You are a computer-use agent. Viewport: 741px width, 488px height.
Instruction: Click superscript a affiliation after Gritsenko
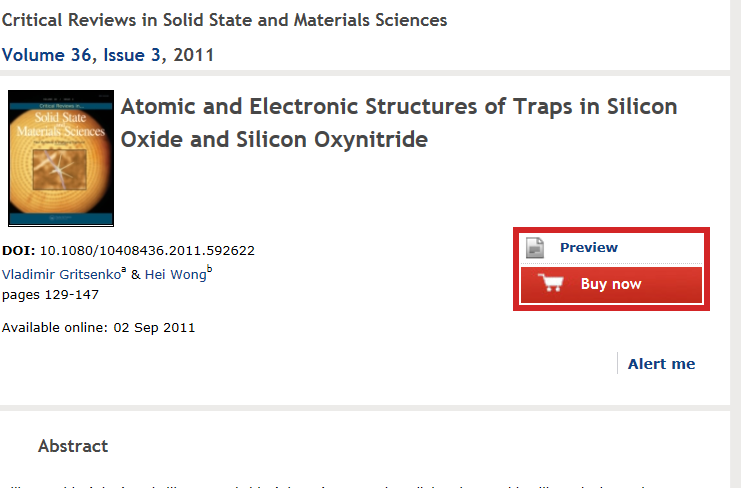point(122,270)
